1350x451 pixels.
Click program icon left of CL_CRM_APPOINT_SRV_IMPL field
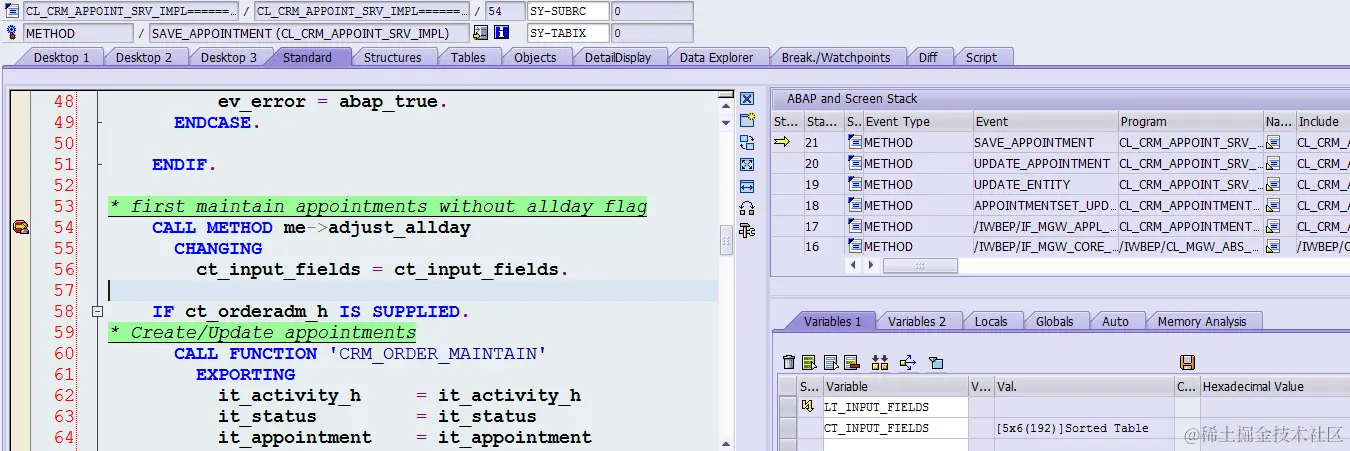click(x=11, y=11)
